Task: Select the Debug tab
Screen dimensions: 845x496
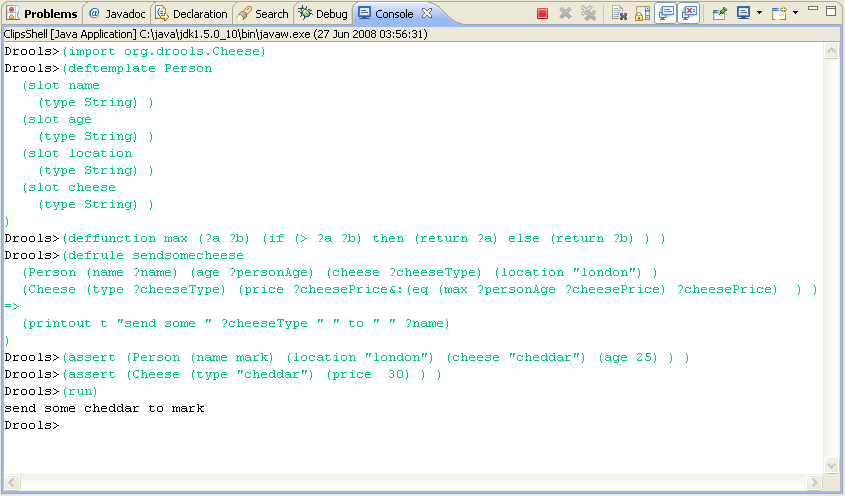Action: [323, 14]
